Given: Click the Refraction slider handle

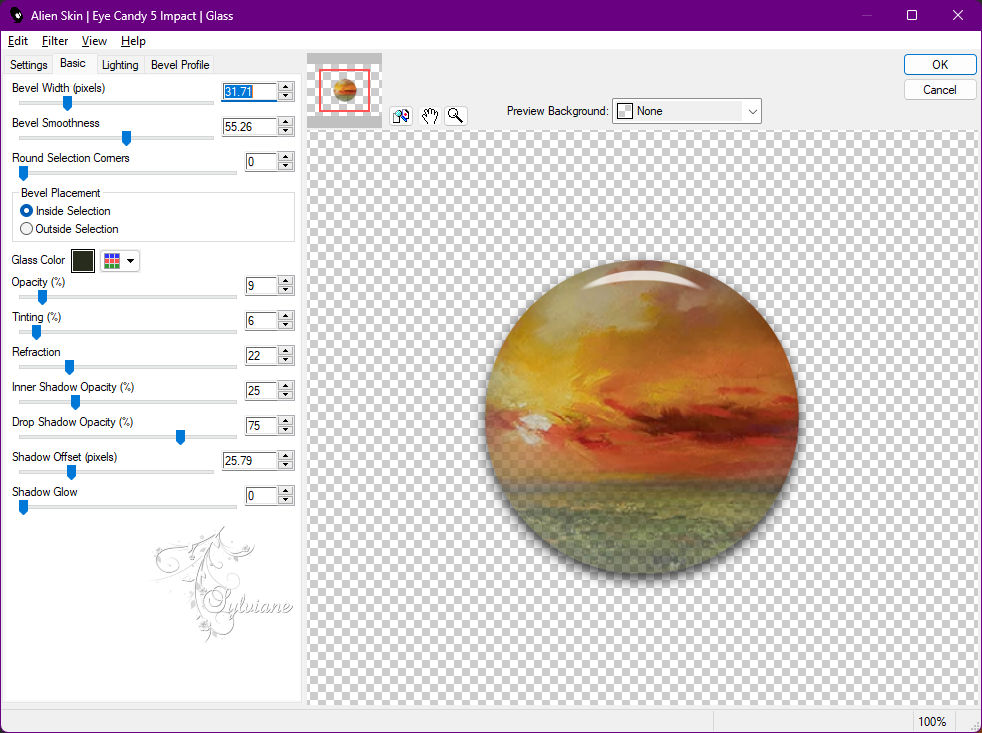Looking at the screenshot, I should [x=70, y=367].
